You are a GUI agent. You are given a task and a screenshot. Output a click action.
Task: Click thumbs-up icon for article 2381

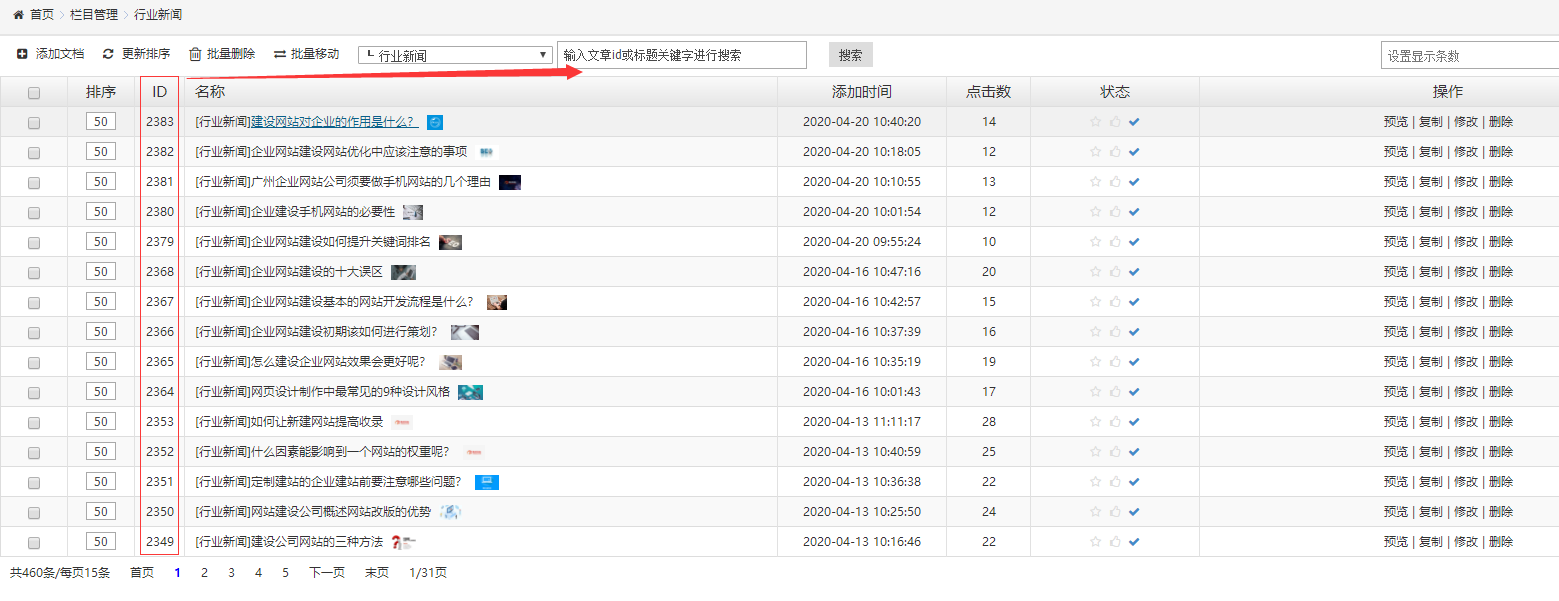[1115, 182]
